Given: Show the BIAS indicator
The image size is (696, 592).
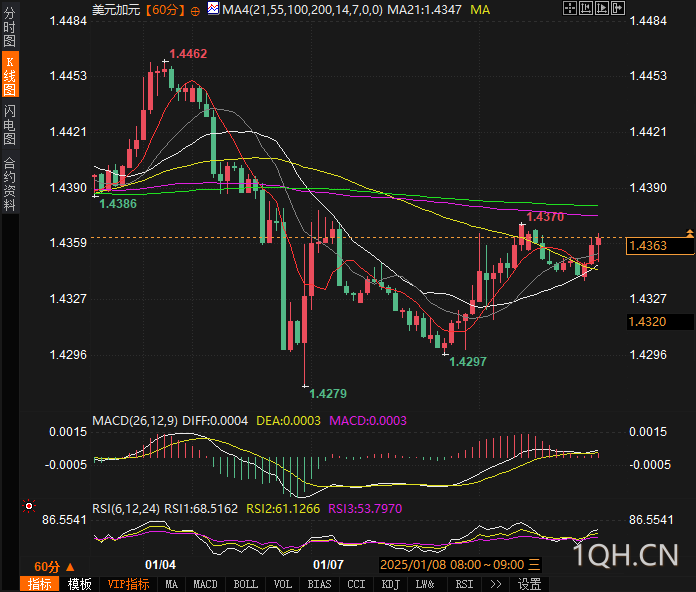Looking at the screenshot, I should (319, 584).
